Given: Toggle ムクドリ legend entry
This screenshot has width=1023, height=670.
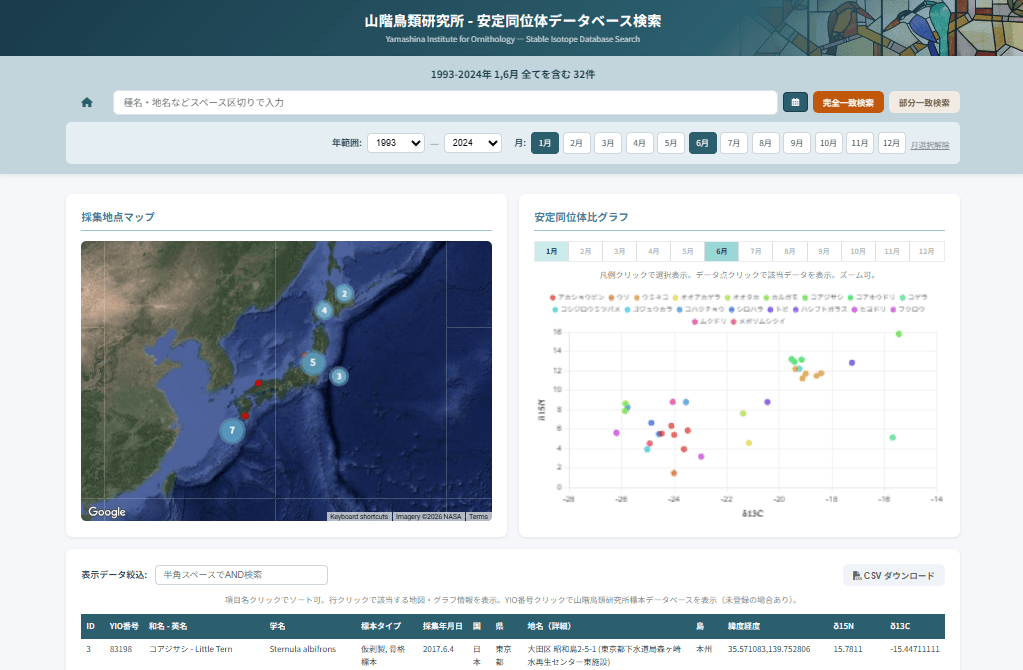Looking at the screenshot, I should 709,321.
